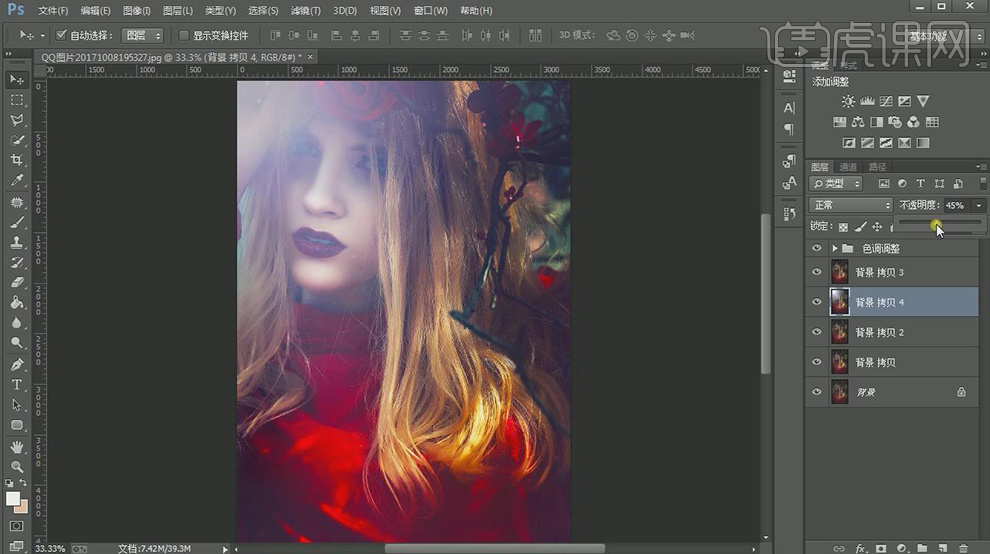This screenshot has height=554, width=990.
Task: Open the layer style fx menu
Action: [859, 548]
